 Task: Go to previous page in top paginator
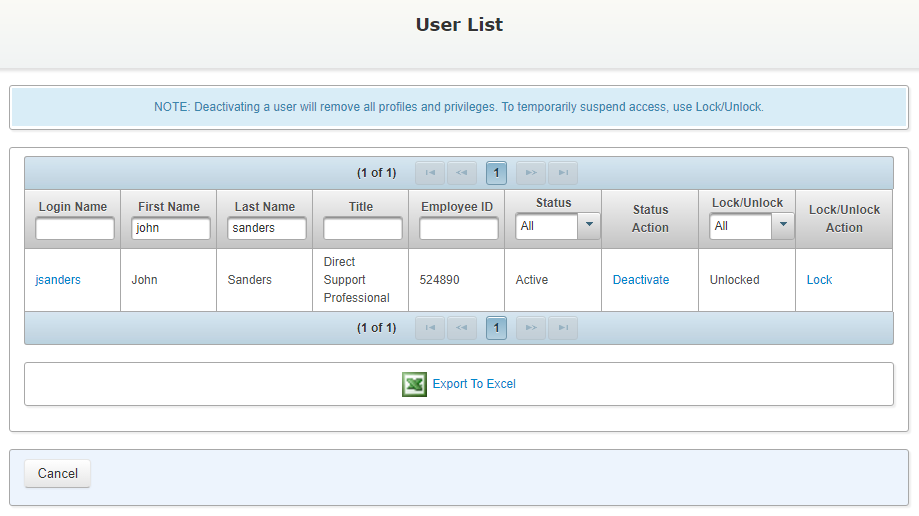click(462, 173)
